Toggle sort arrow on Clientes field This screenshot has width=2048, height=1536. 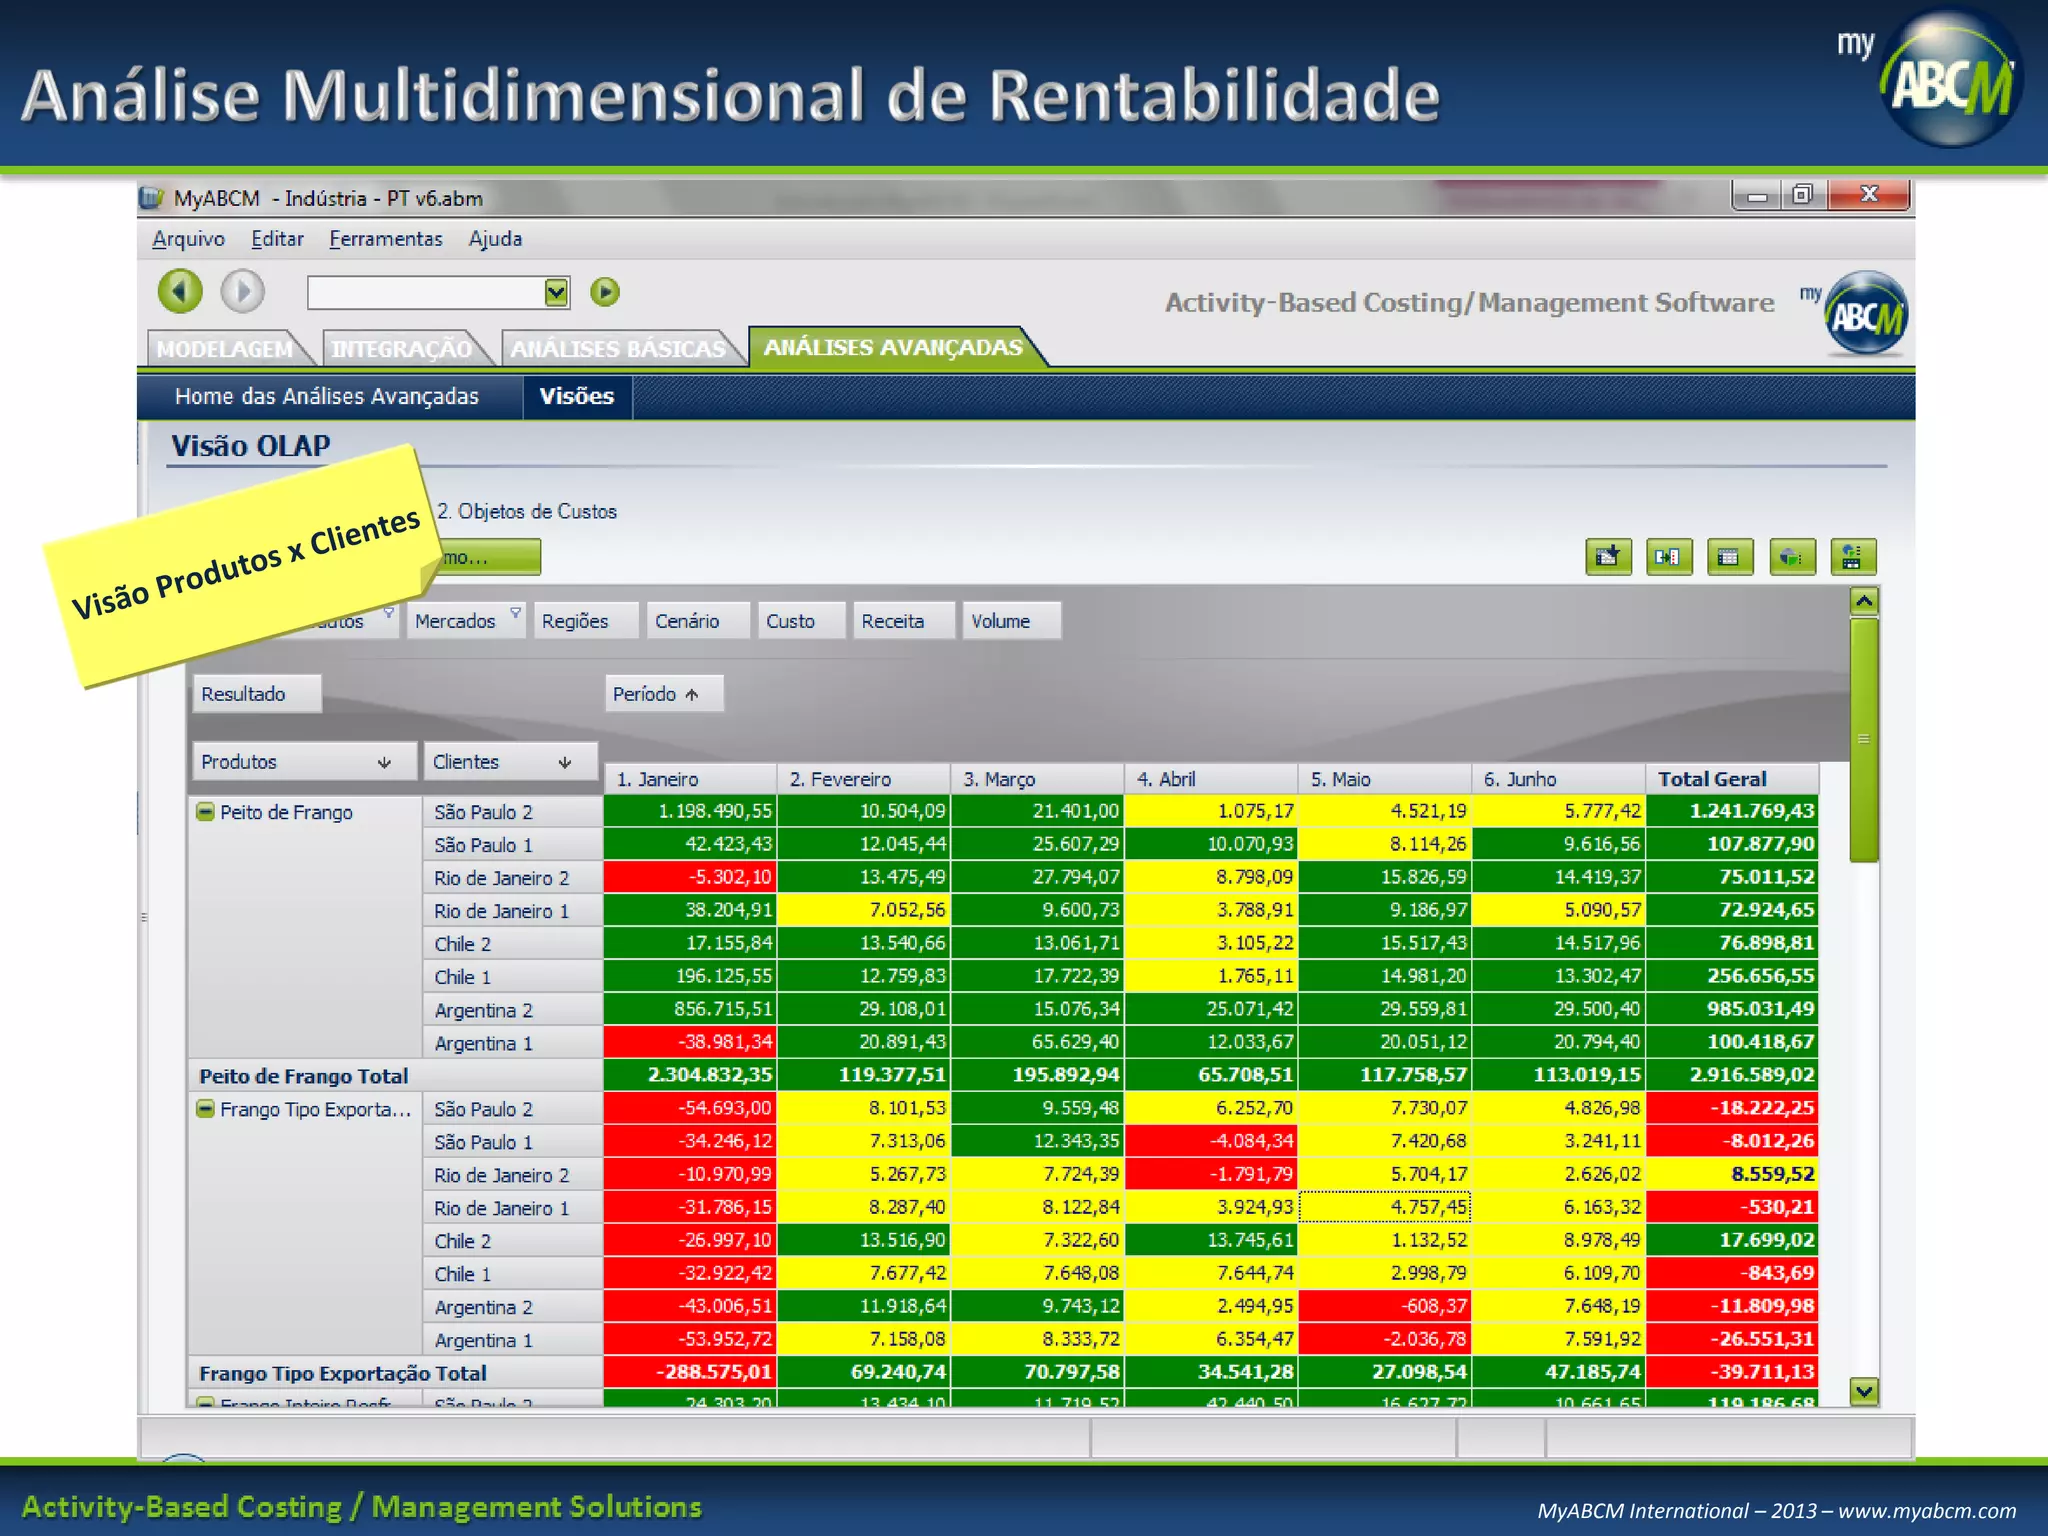[565, 763]
